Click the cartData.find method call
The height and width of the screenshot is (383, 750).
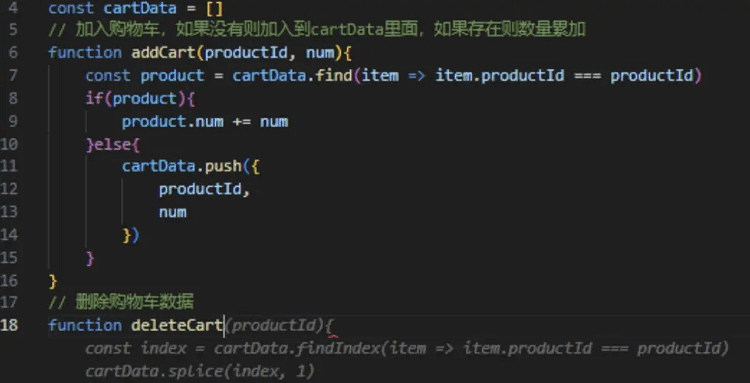[x=292, y=76]
